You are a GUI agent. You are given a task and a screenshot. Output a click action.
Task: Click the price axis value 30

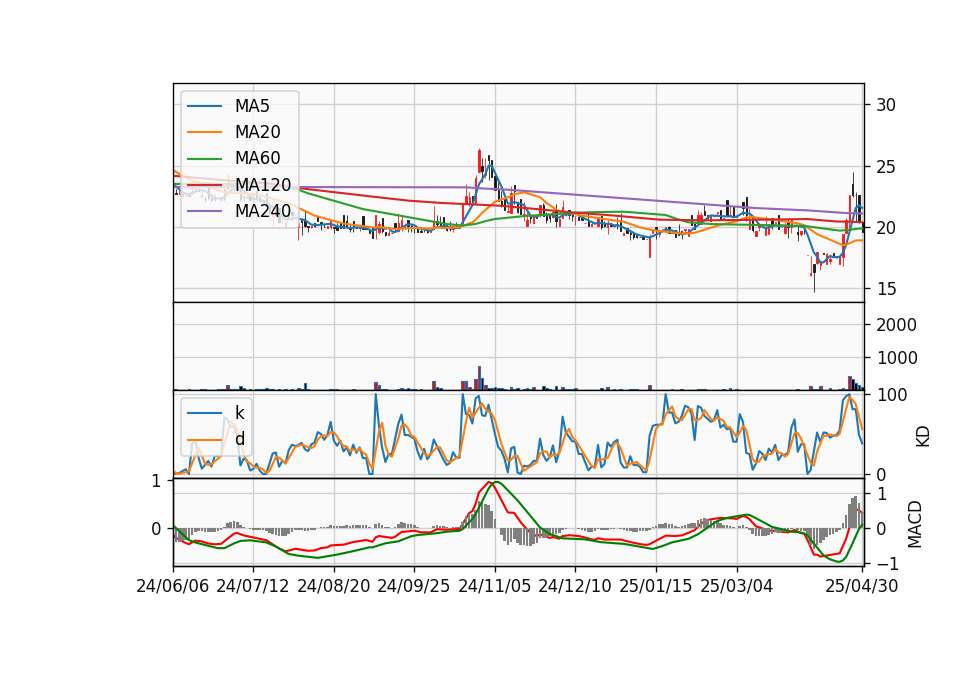pos(886,105)
